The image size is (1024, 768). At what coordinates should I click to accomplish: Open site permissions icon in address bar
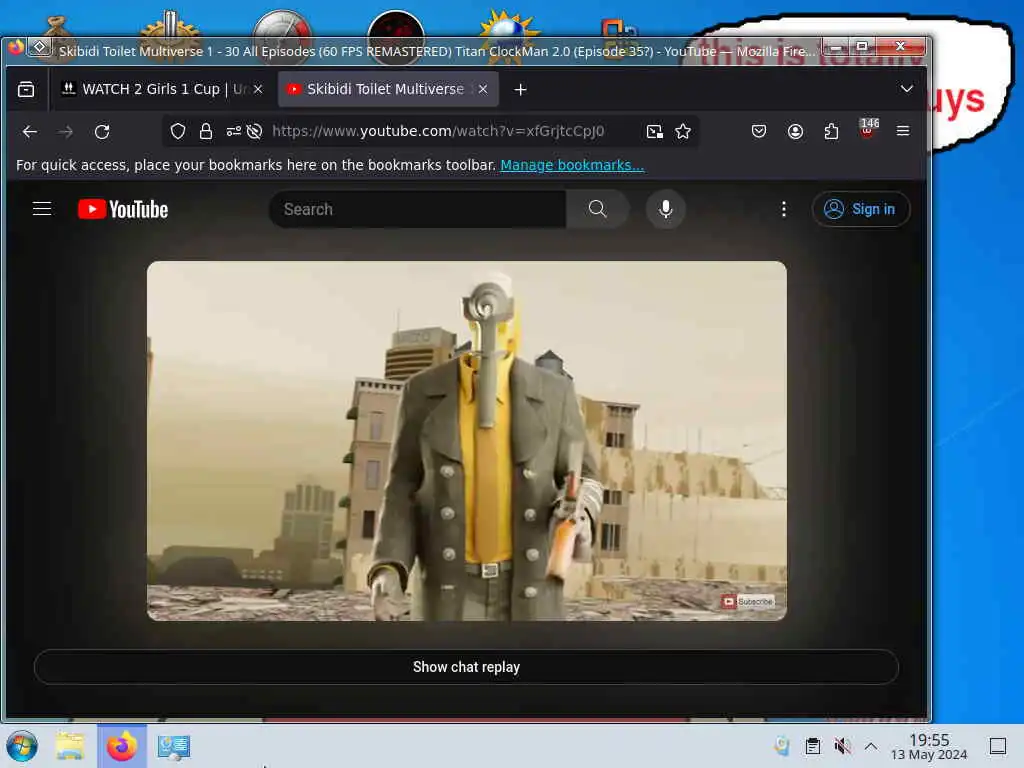coord(234,131)
